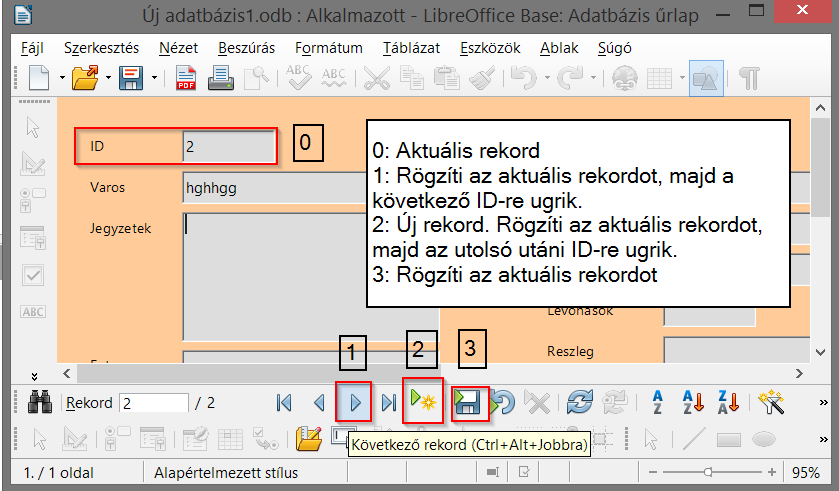The image size is (839, 491).
Task: Click the AutoFilter wand icon
Action: pyautogui.click(x=769, y=402)
